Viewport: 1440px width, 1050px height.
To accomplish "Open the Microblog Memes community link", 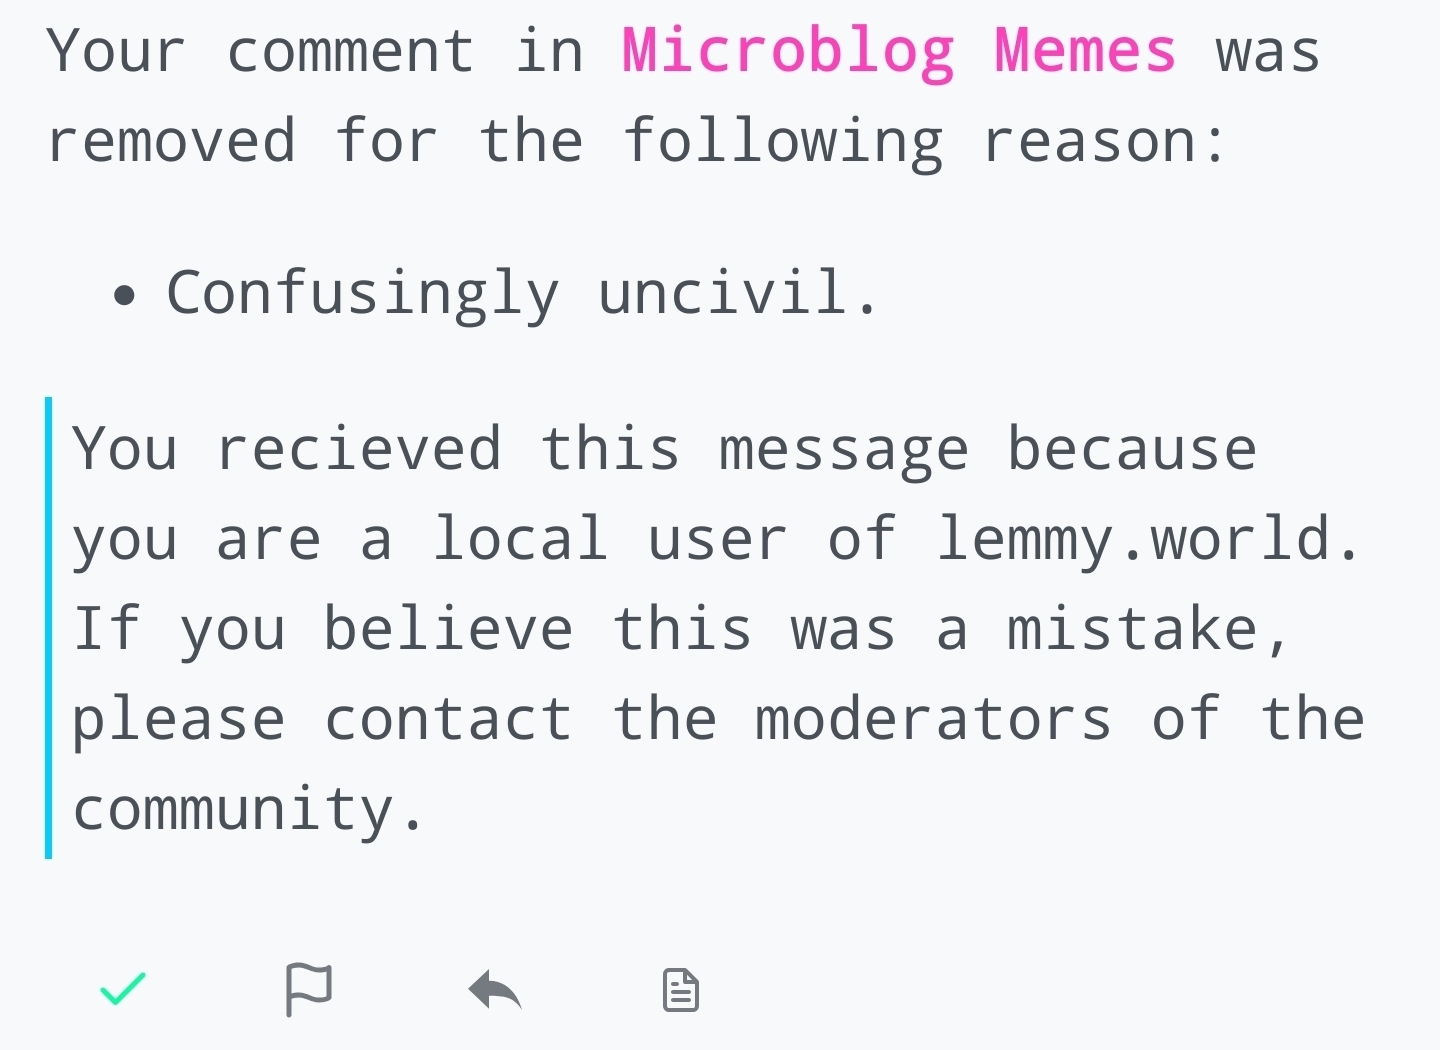I will pos(899,52).
